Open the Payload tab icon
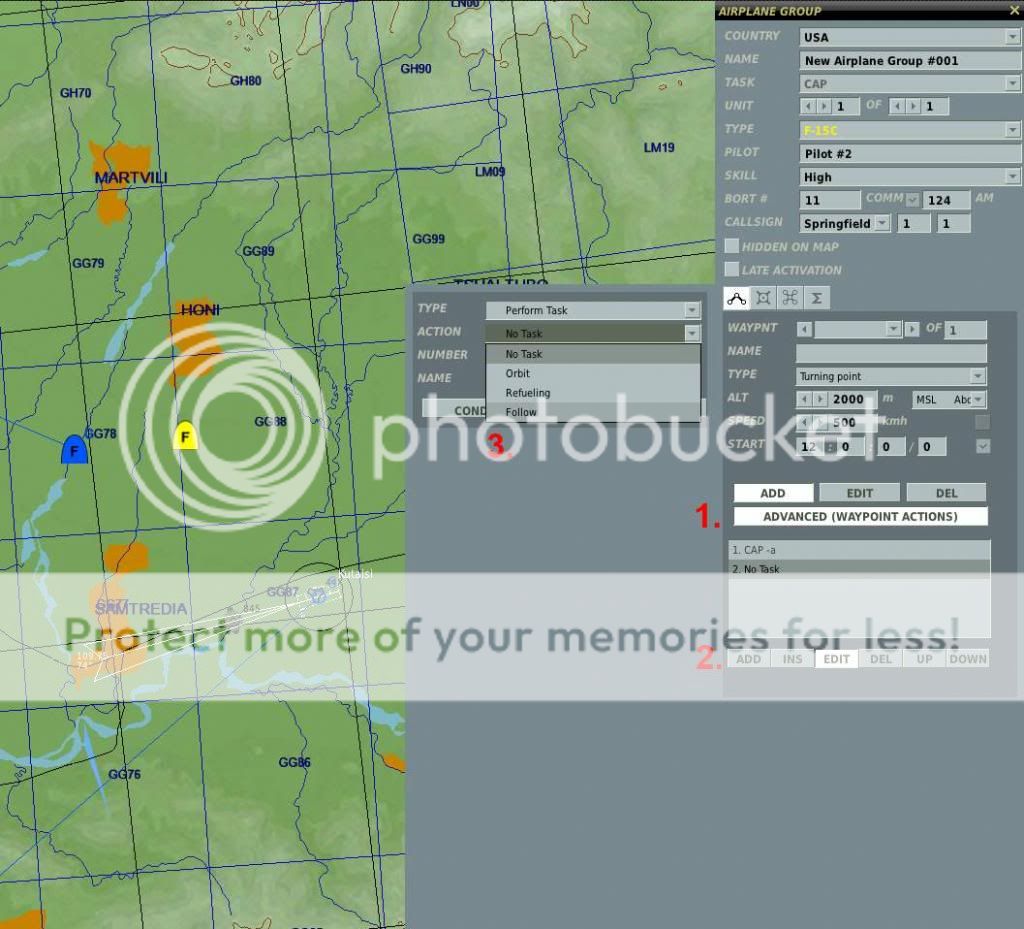 (x=763, y=298)
